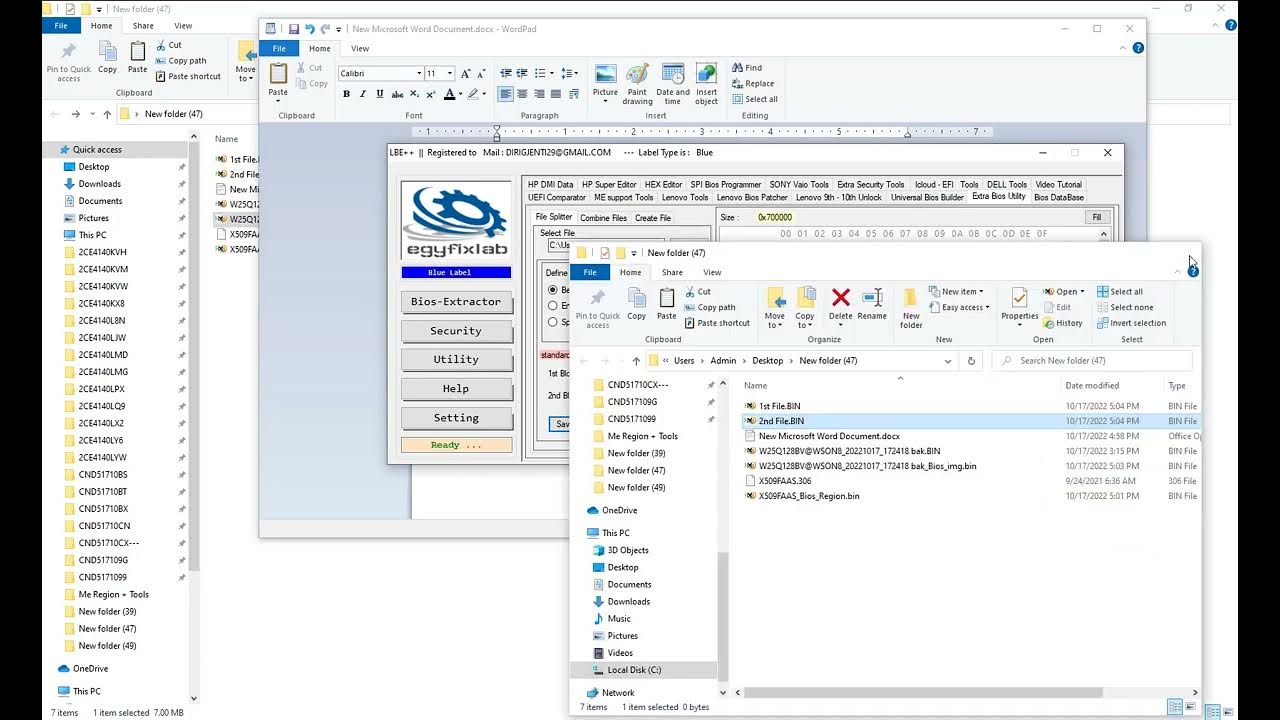1280x720 pixels.
Task: Click Security button in LBE++ sidebar
Action: tap(456, 331)
